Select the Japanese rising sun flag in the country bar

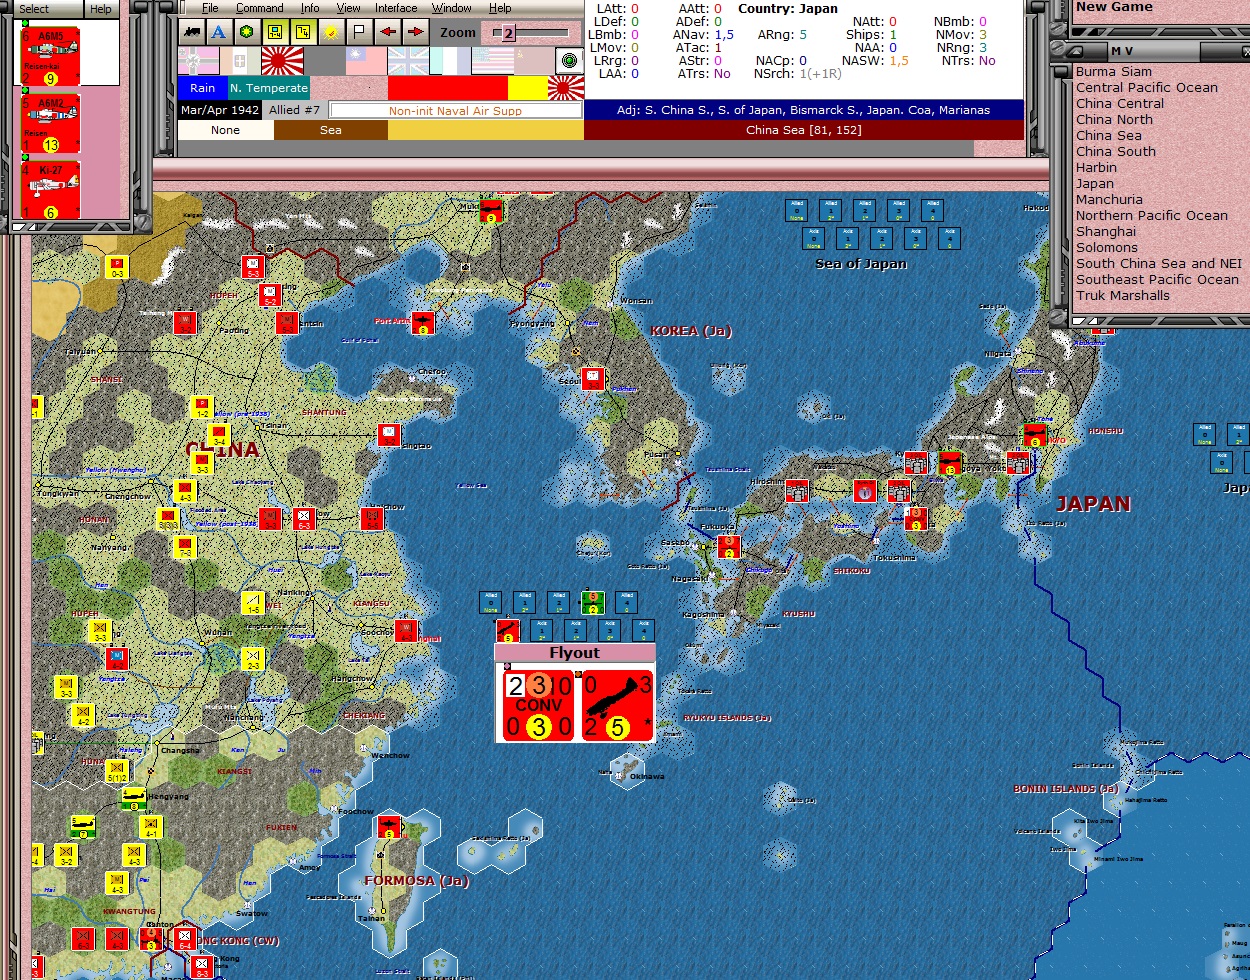282,61
